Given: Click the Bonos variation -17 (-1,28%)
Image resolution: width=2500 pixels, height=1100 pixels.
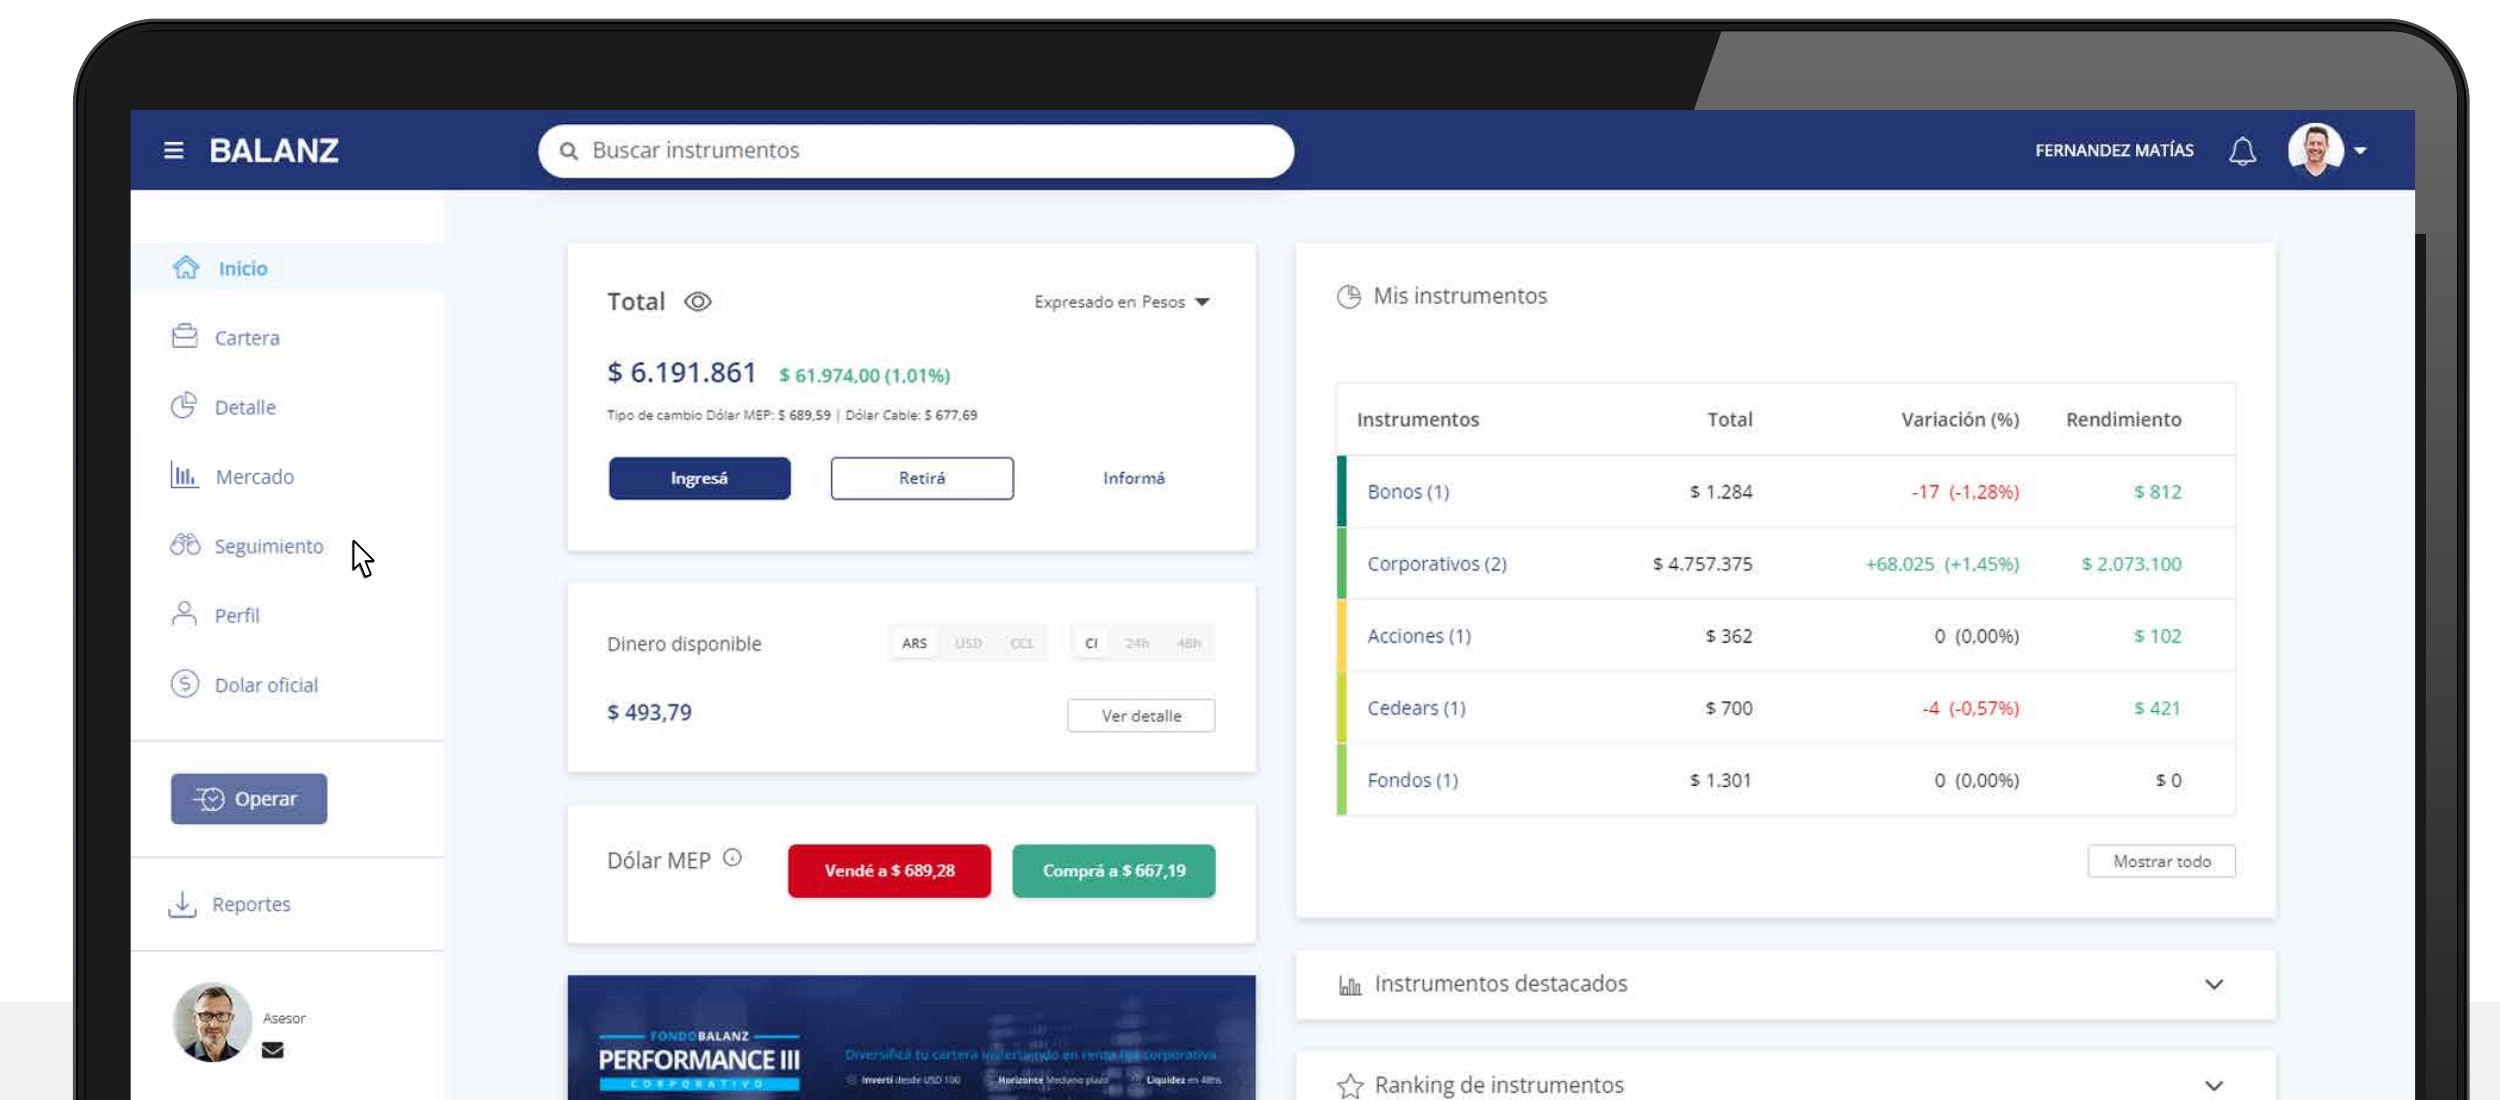Looking at the screenshot, I should pyautogui.click(x=1965, y=491).
